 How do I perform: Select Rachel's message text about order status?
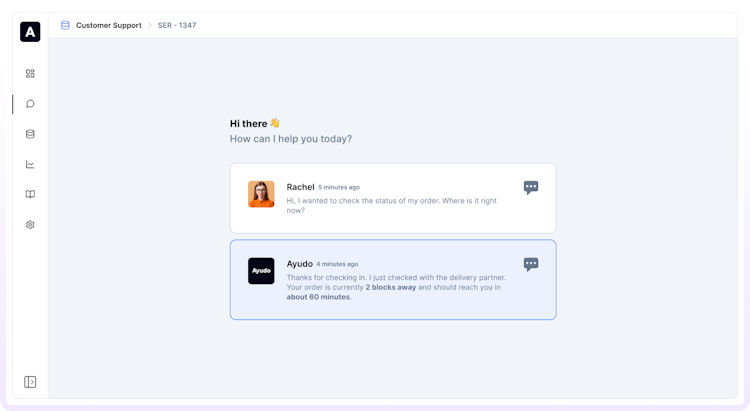392,205
